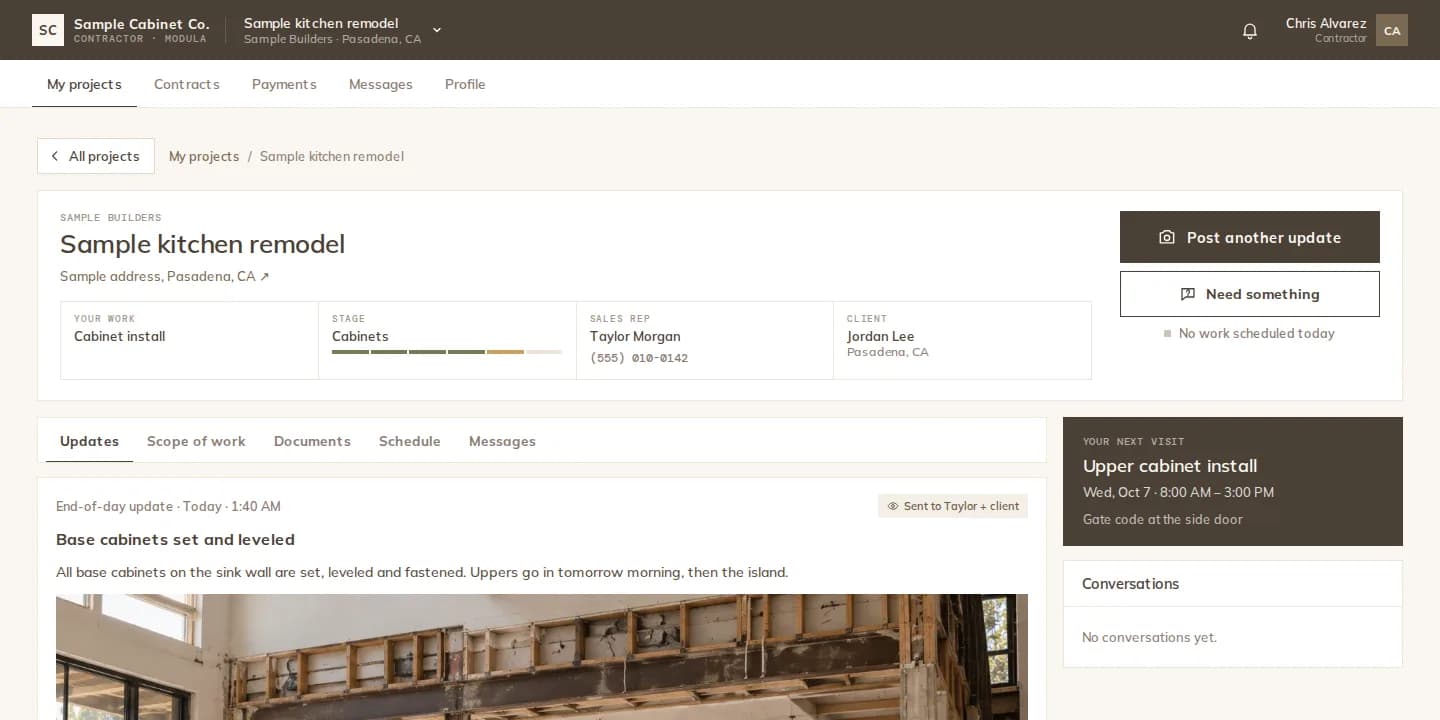Expand the project switcher dropdown chevron
The height and width of the screenshot is (720, 1440).
(x=437, y=30)
